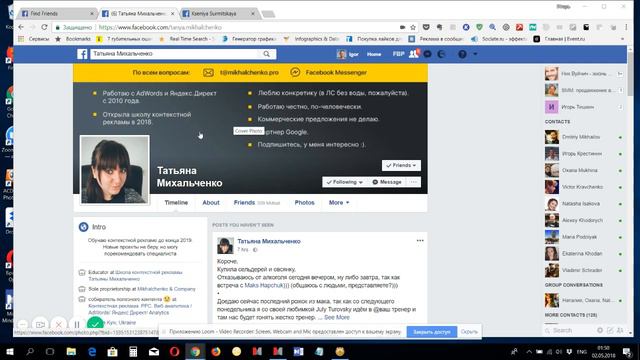Open the Messenger messages icon in top bar
Viewport: 640px width, 360px height.
click(x=427, y=54)
